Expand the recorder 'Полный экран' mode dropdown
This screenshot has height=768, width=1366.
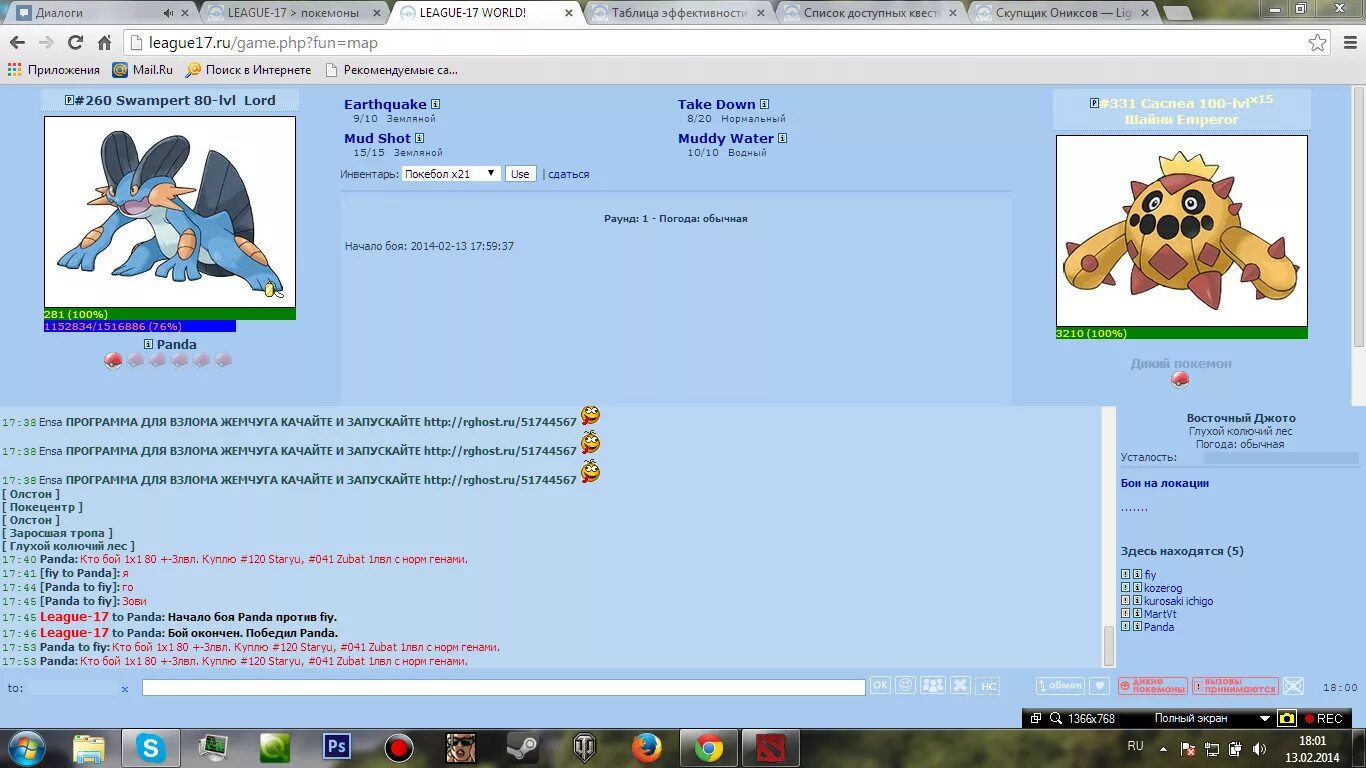[1265, 718]
